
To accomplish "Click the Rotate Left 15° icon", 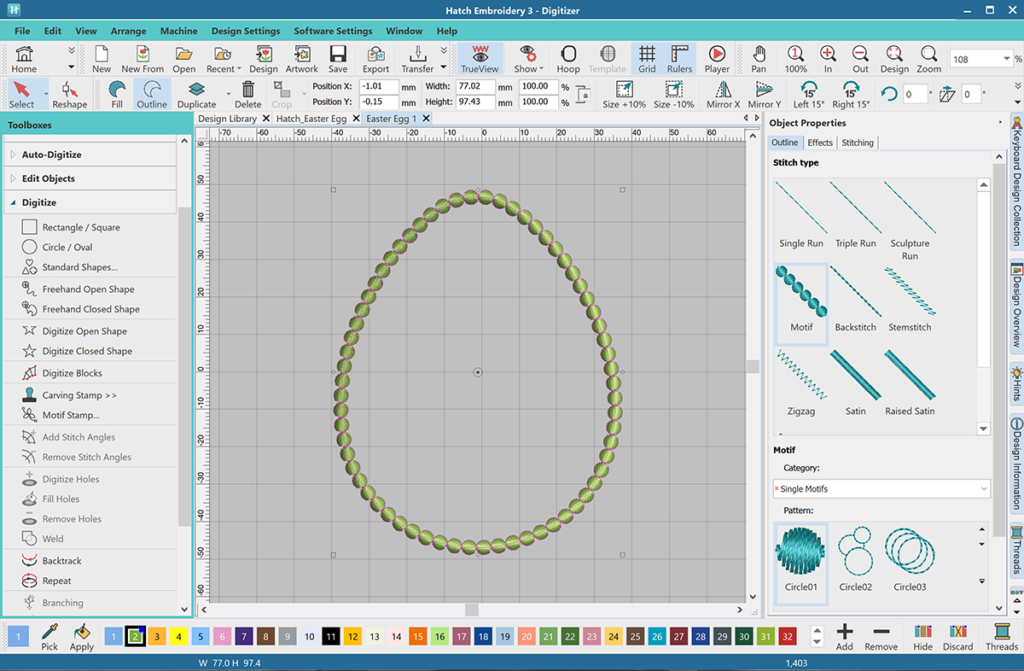I will [x=808, y=94].
